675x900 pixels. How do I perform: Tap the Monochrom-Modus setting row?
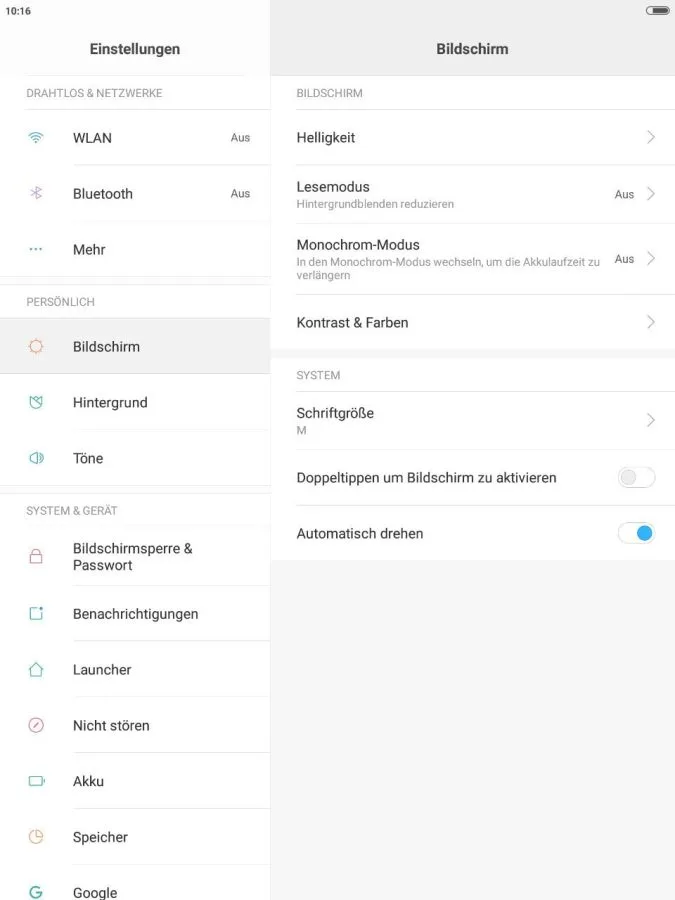point(472,259)
